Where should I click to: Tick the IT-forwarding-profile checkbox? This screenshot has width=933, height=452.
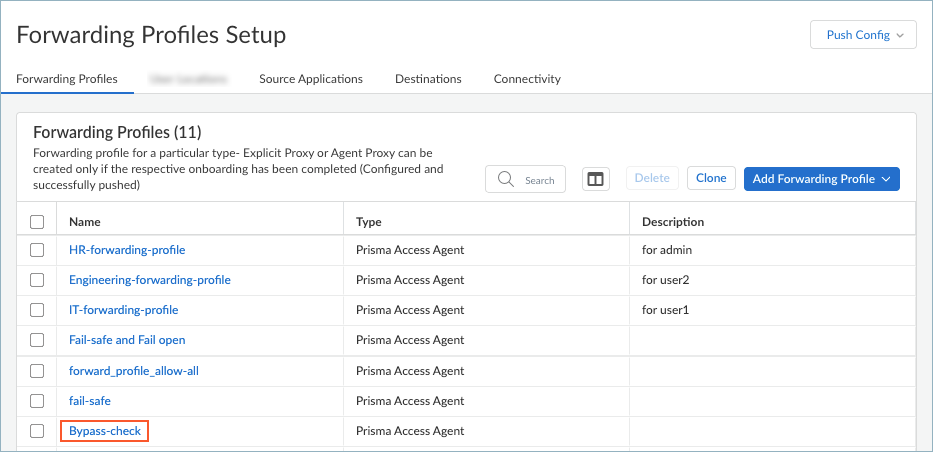coord(37,310)
